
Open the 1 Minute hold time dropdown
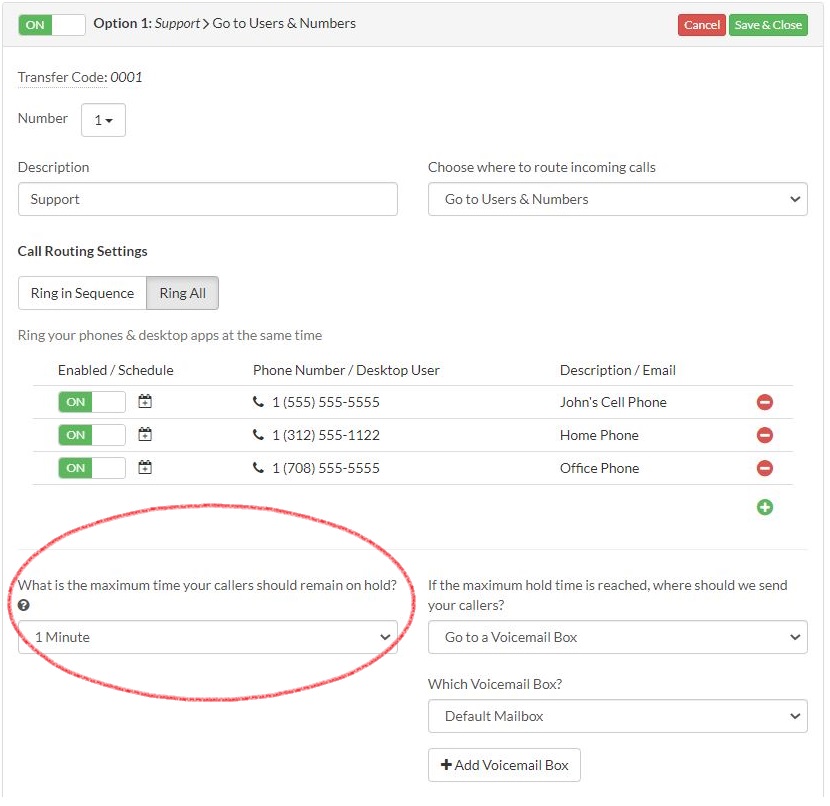click(x=207, y=637)
